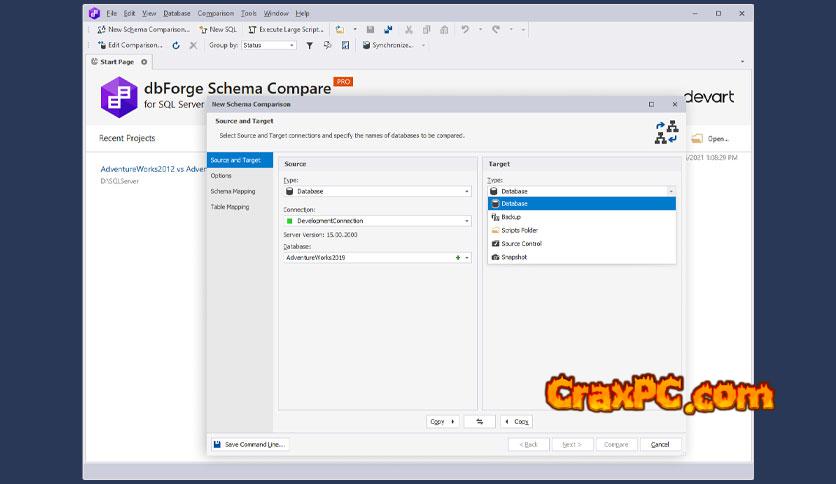Image resolution: width=836 pixels, height=484 pixels.
Task: Click the Paste toolbar icon
Action: click(444, 30)
